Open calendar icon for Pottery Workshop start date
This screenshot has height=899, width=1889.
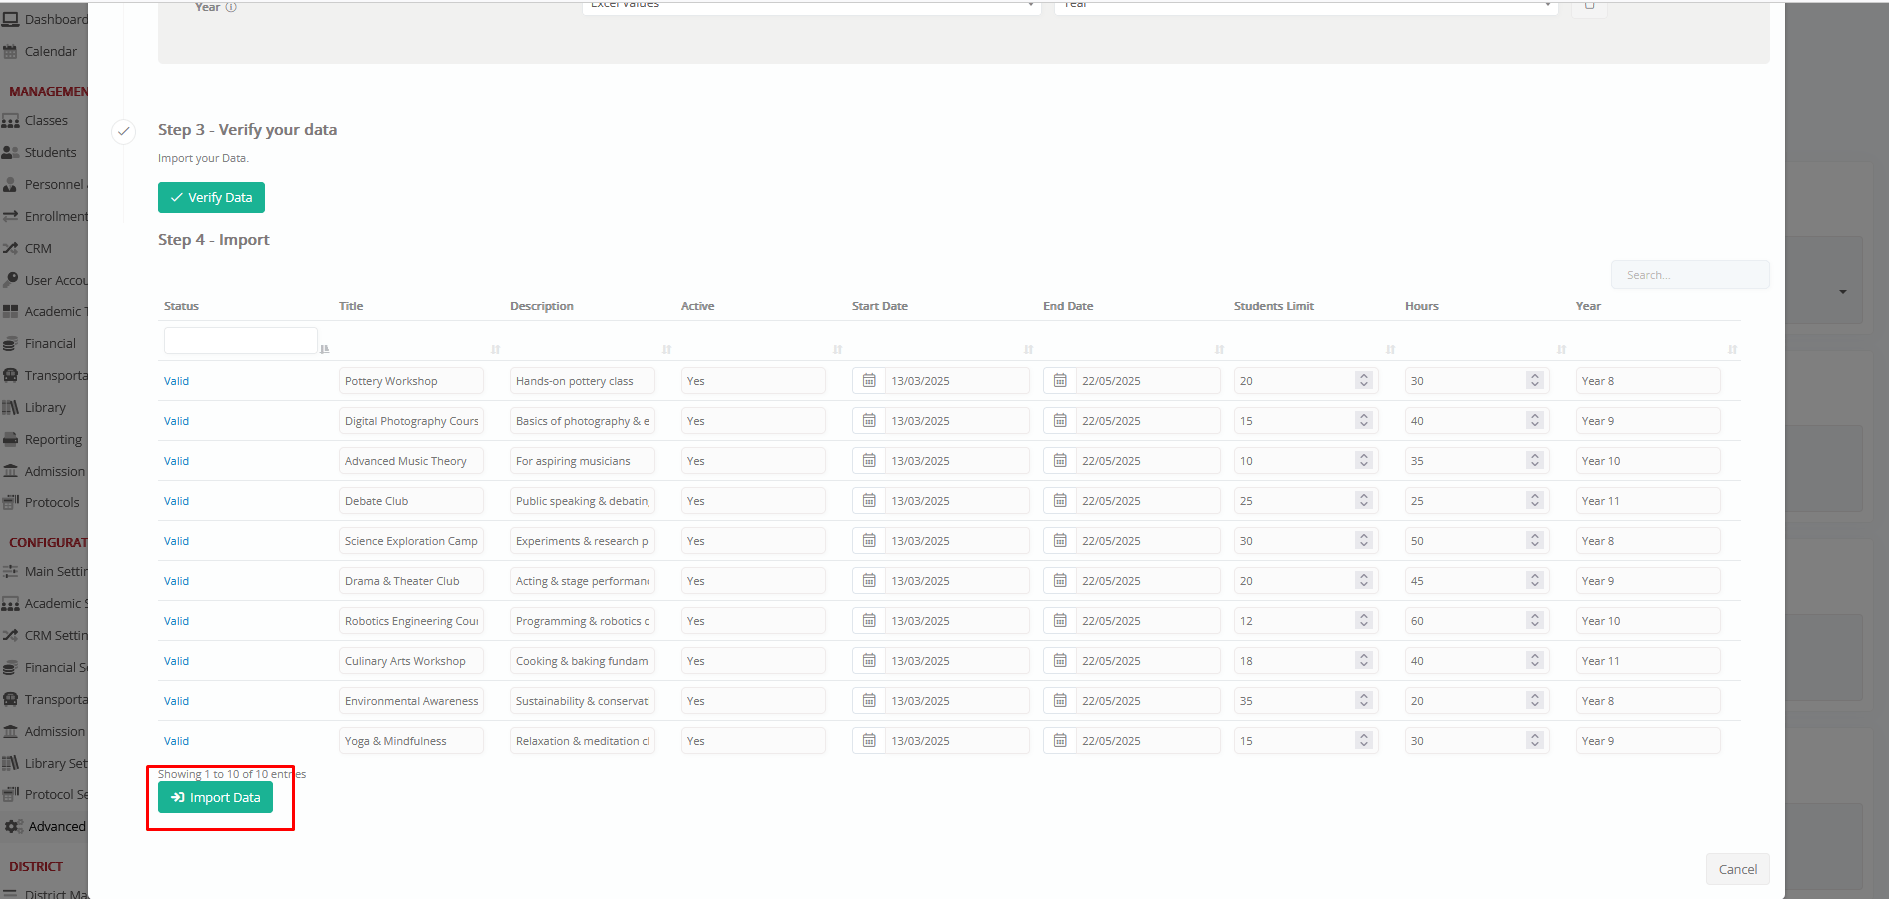[x=869, y=381]
